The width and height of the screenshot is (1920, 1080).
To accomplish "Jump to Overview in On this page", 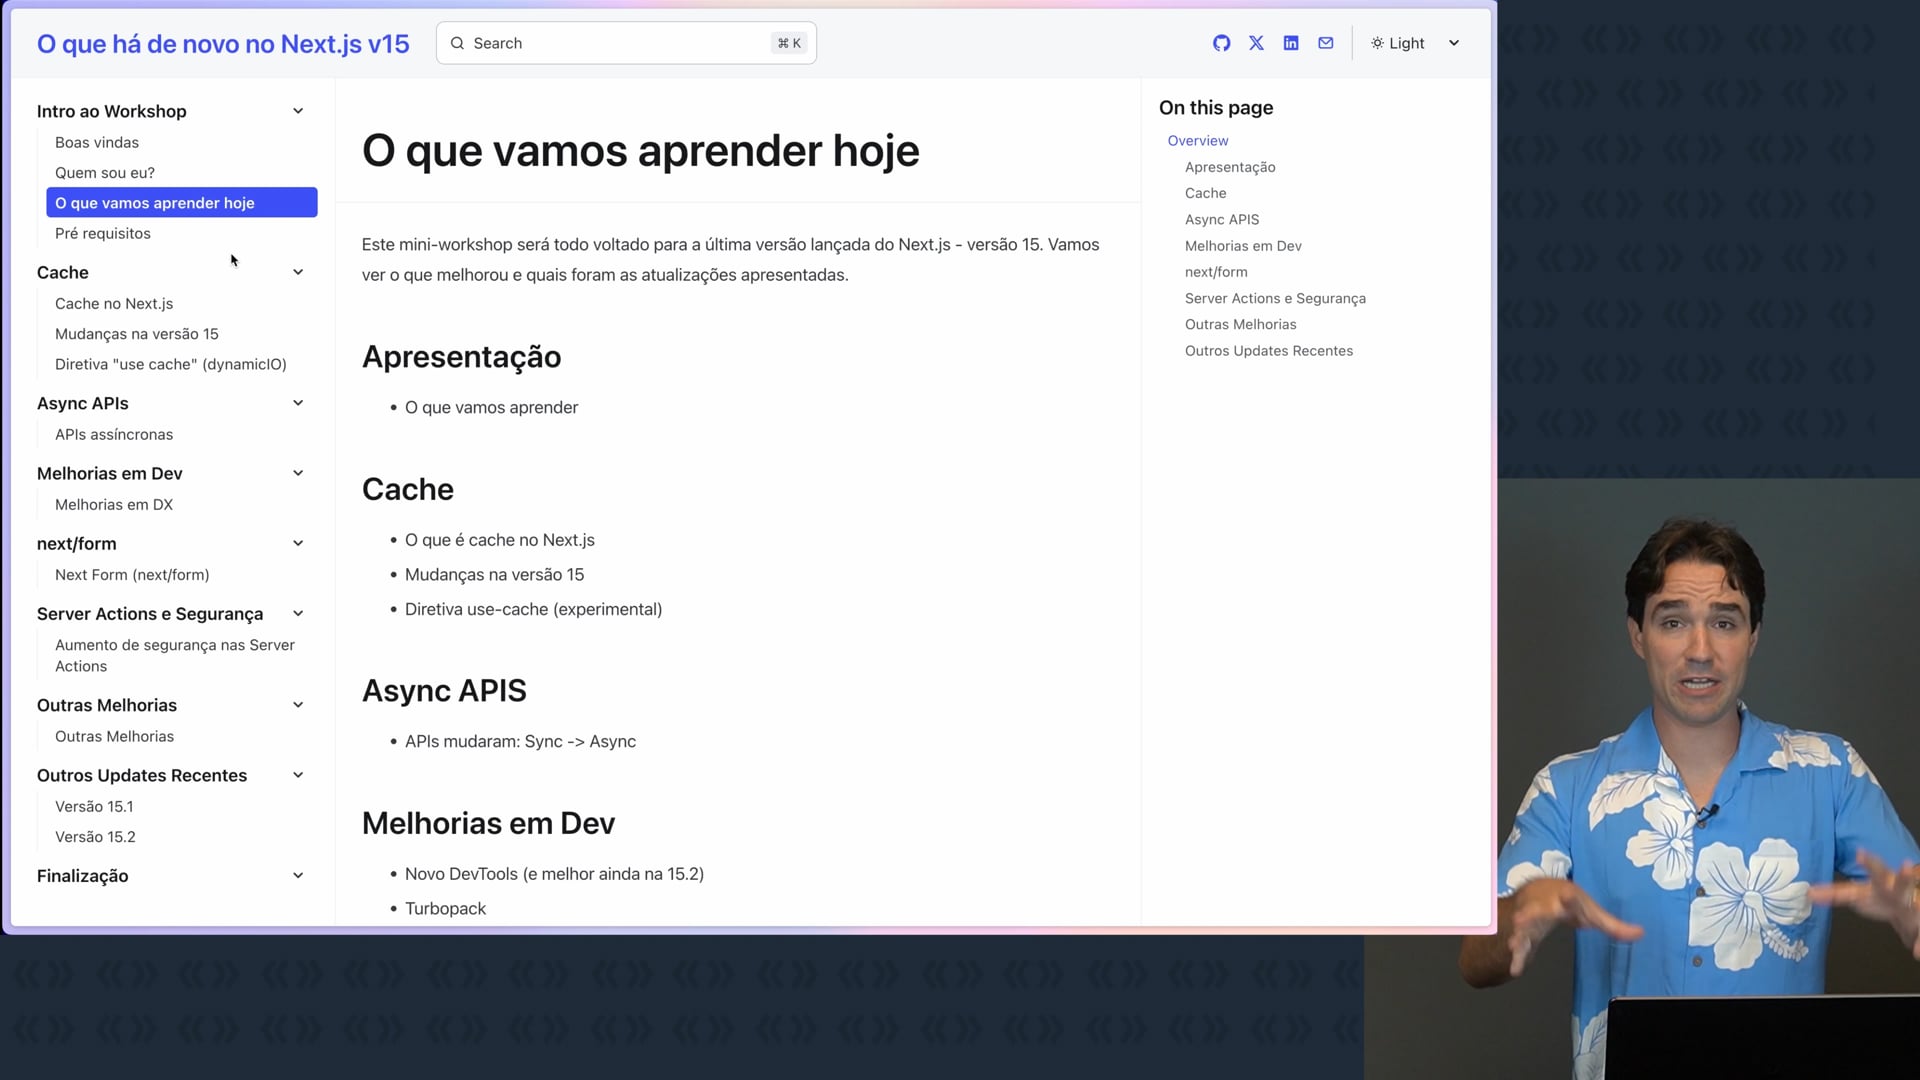I will [1197, 141].
